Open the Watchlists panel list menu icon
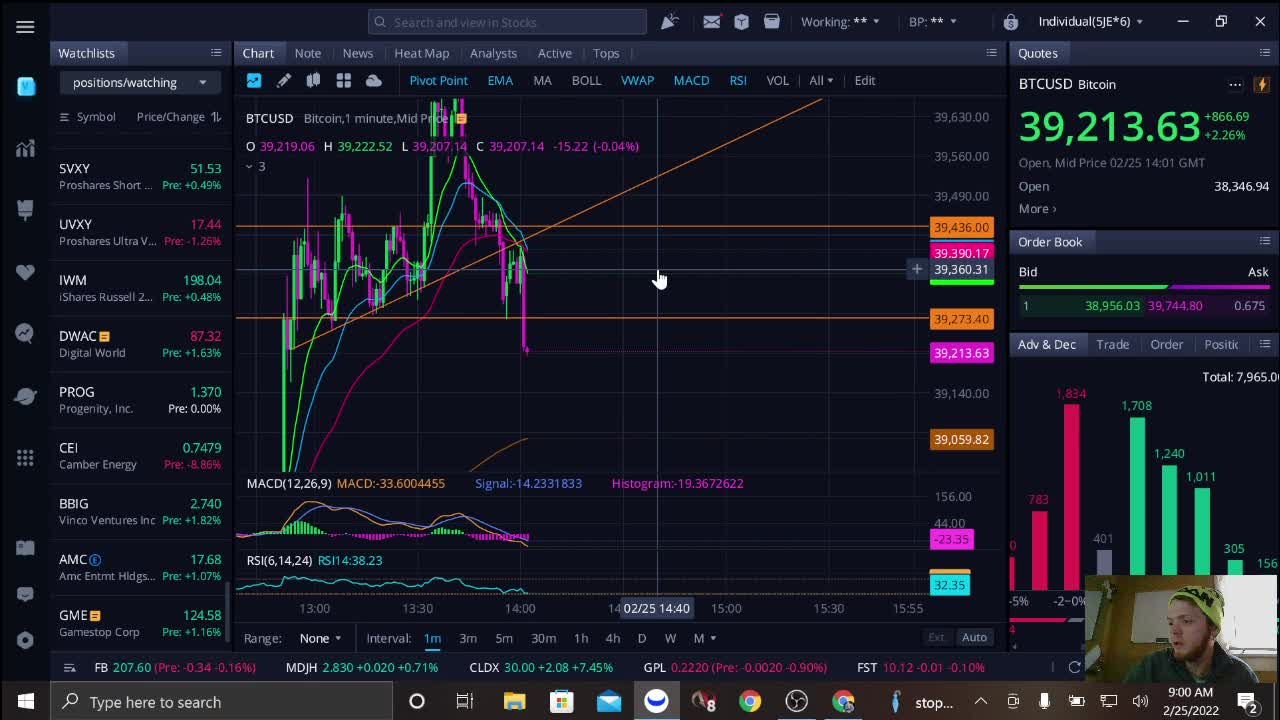Viewport: 1280px width, 720px height. pos(216,53)
